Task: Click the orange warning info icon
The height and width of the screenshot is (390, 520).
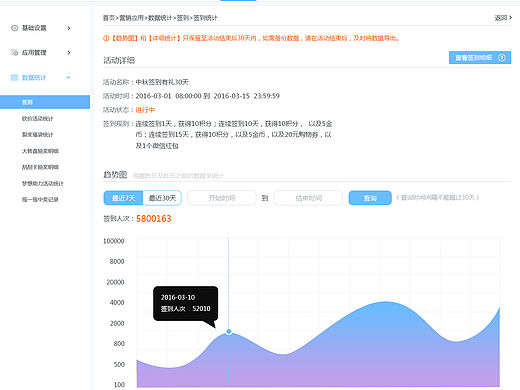Action: (x=106, y=38)
